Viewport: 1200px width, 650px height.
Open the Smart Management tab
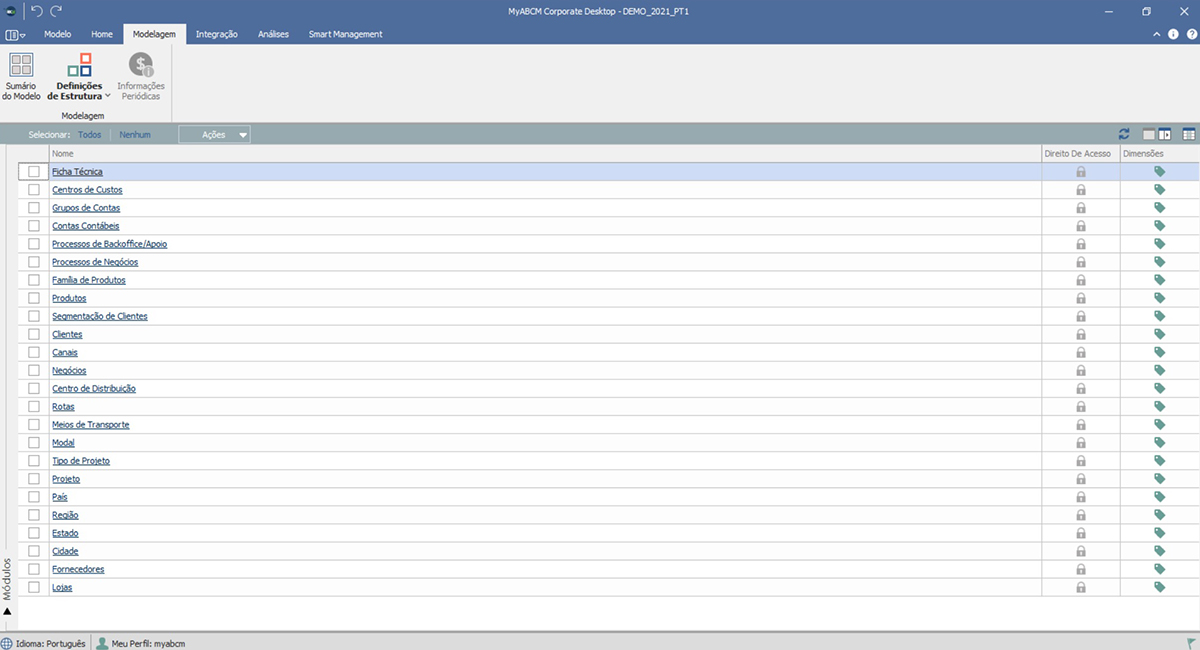click(x=346, y=34)
